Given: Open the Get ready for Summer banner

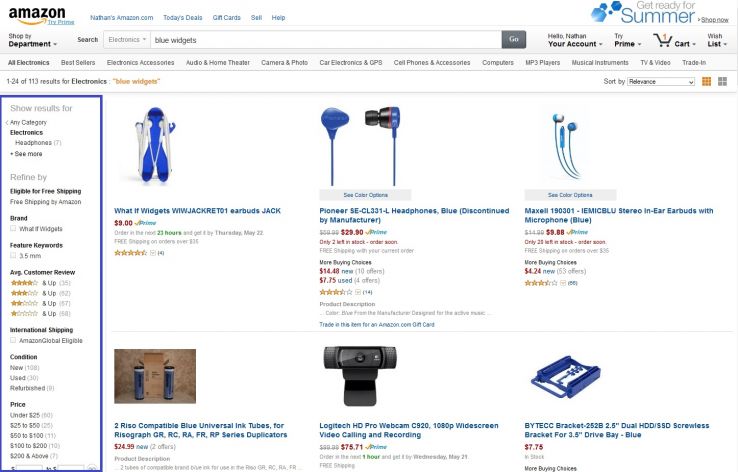Looking at the screenshot, I should coord(659,13).
